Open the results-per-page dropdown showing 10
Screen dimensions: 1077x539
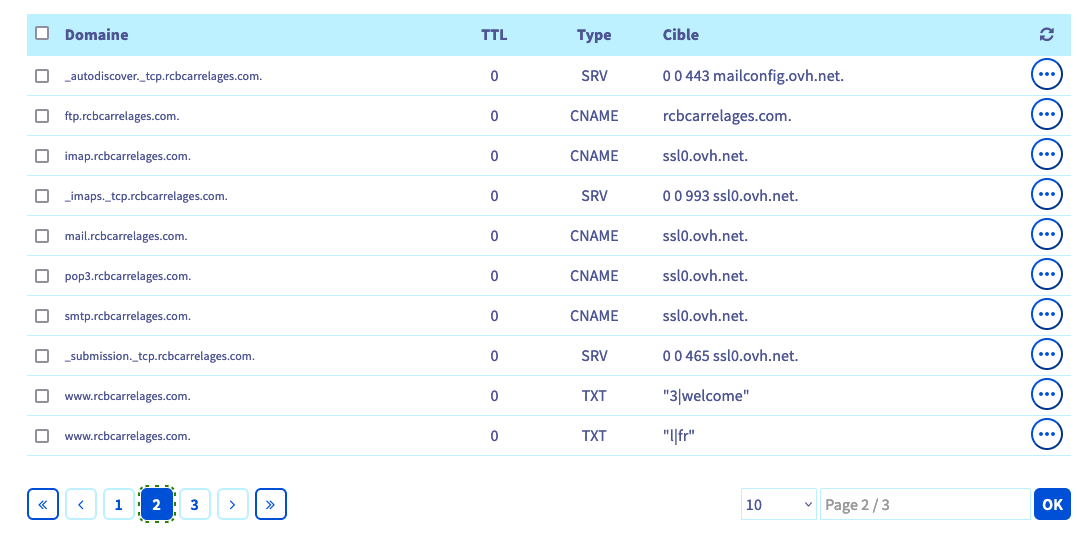click(779, 505)
